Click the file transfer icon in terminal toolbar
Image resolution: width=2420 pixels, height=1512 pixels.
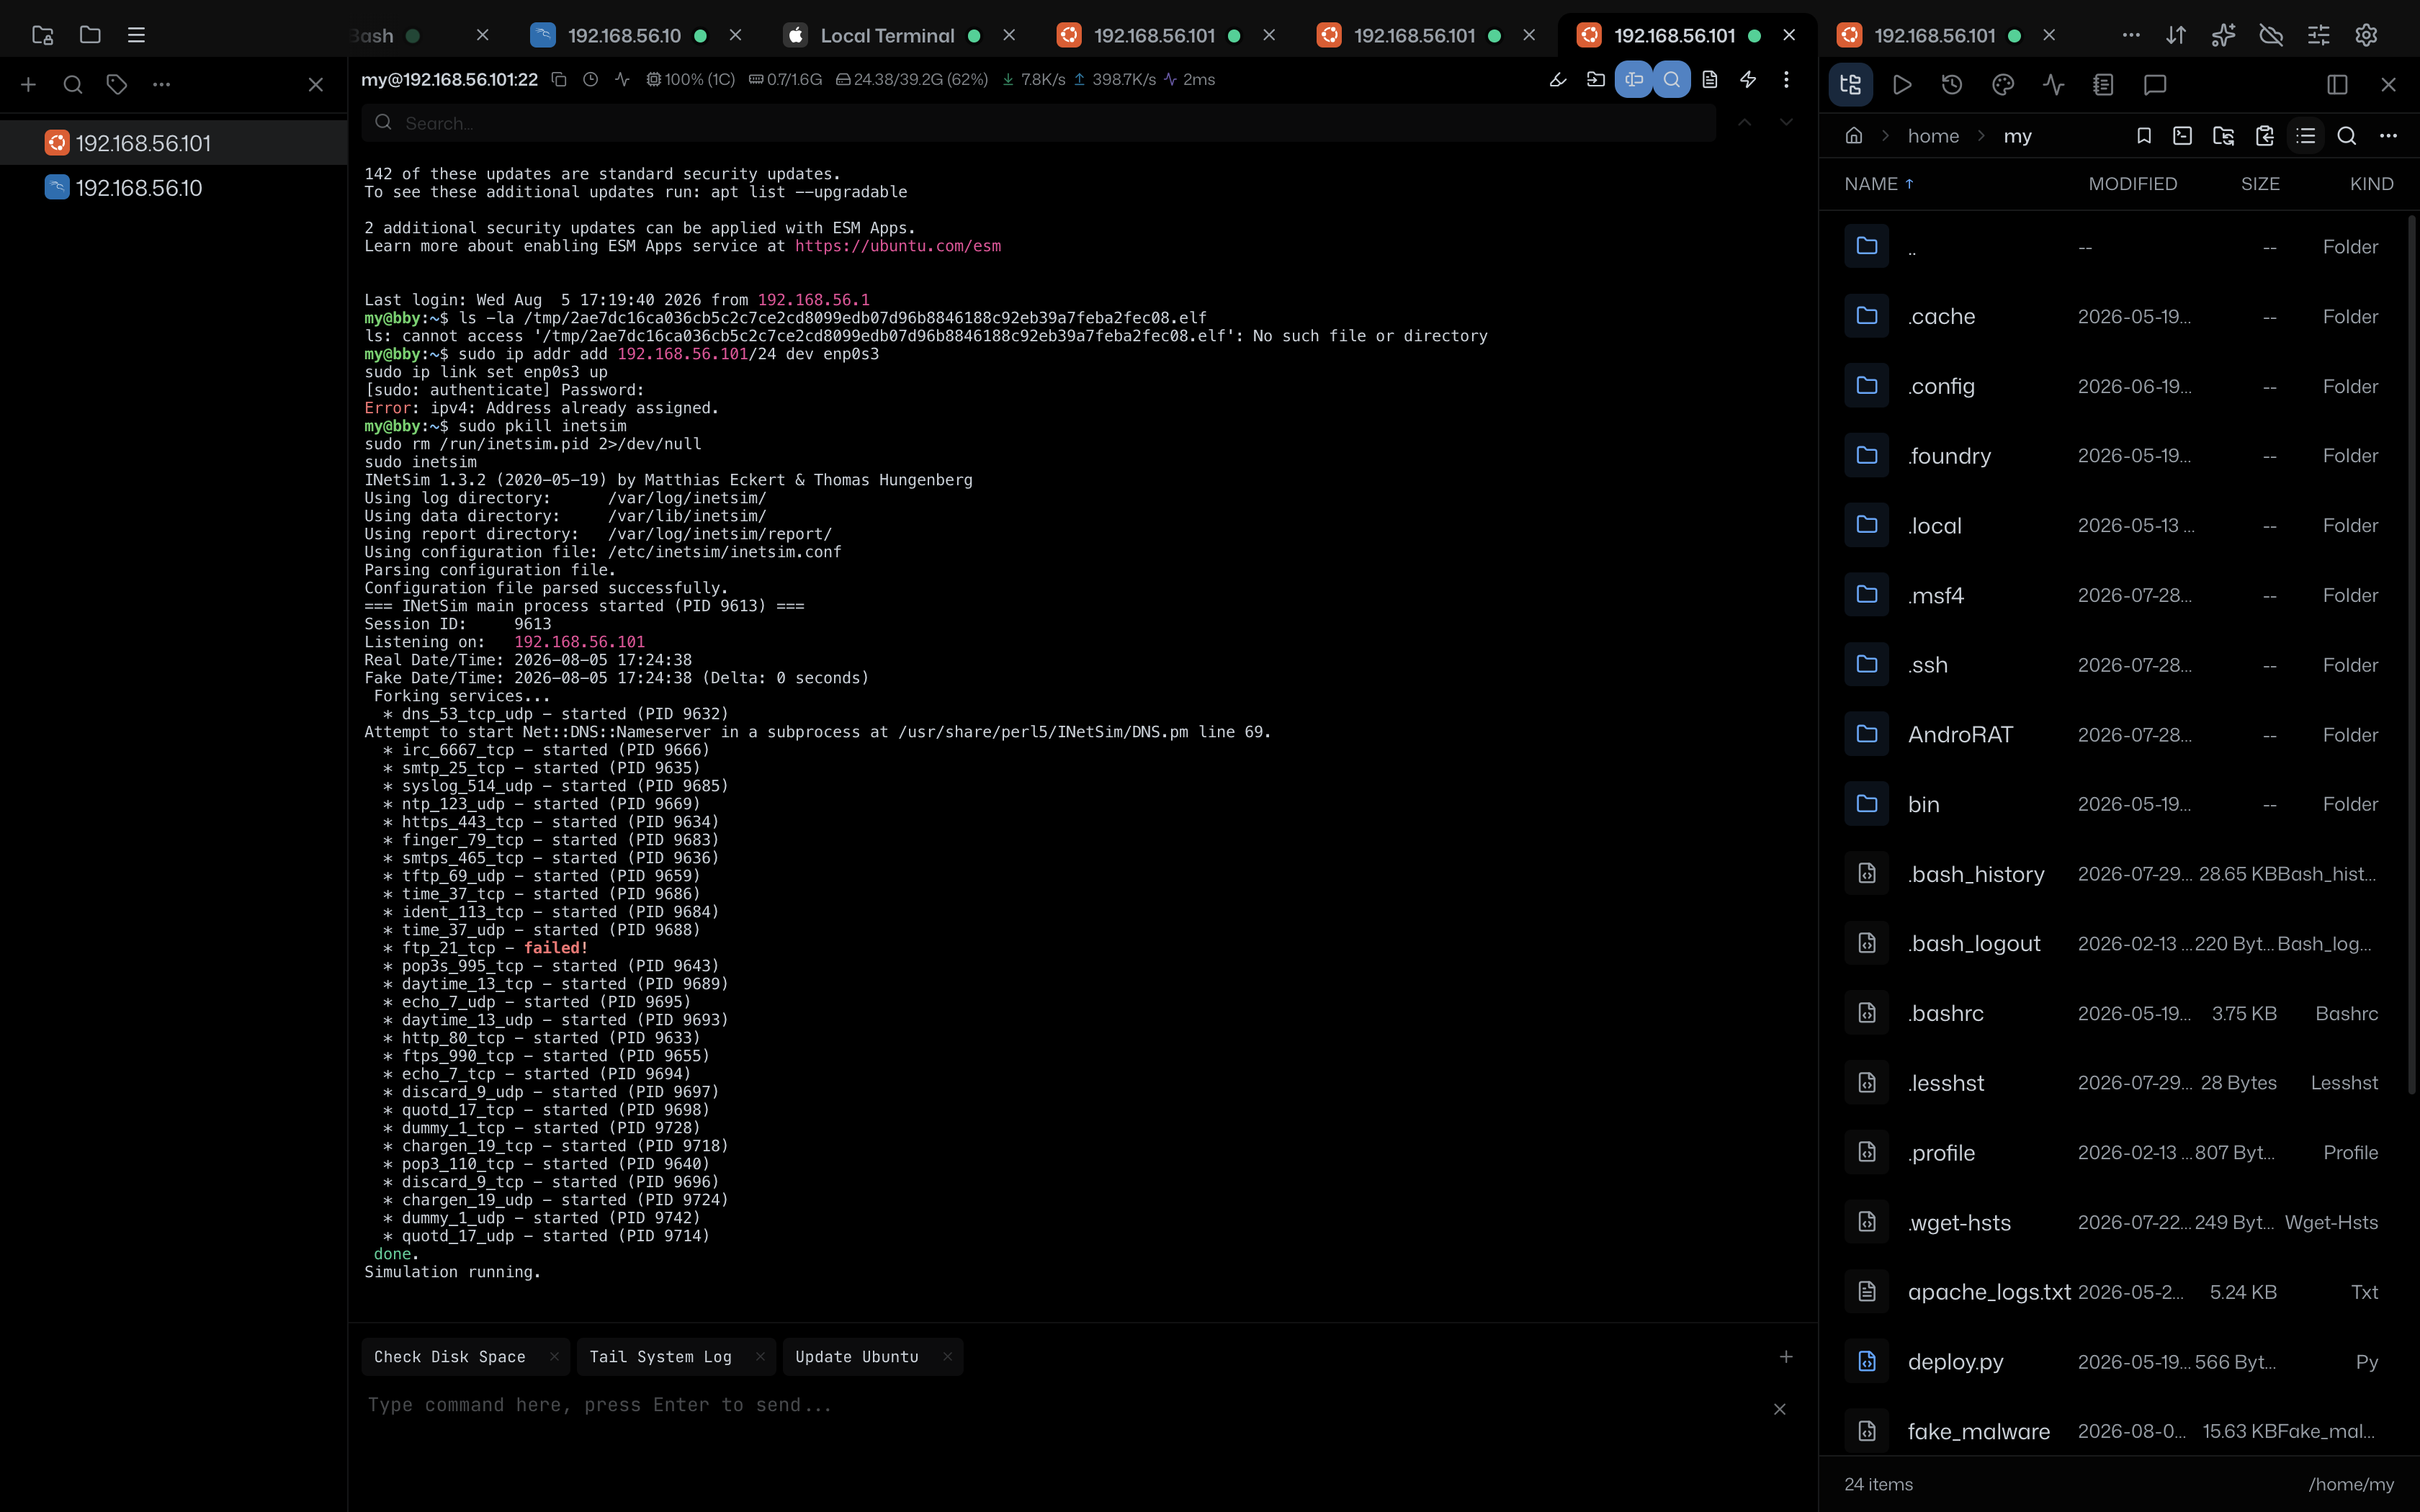click(1595, 79)
